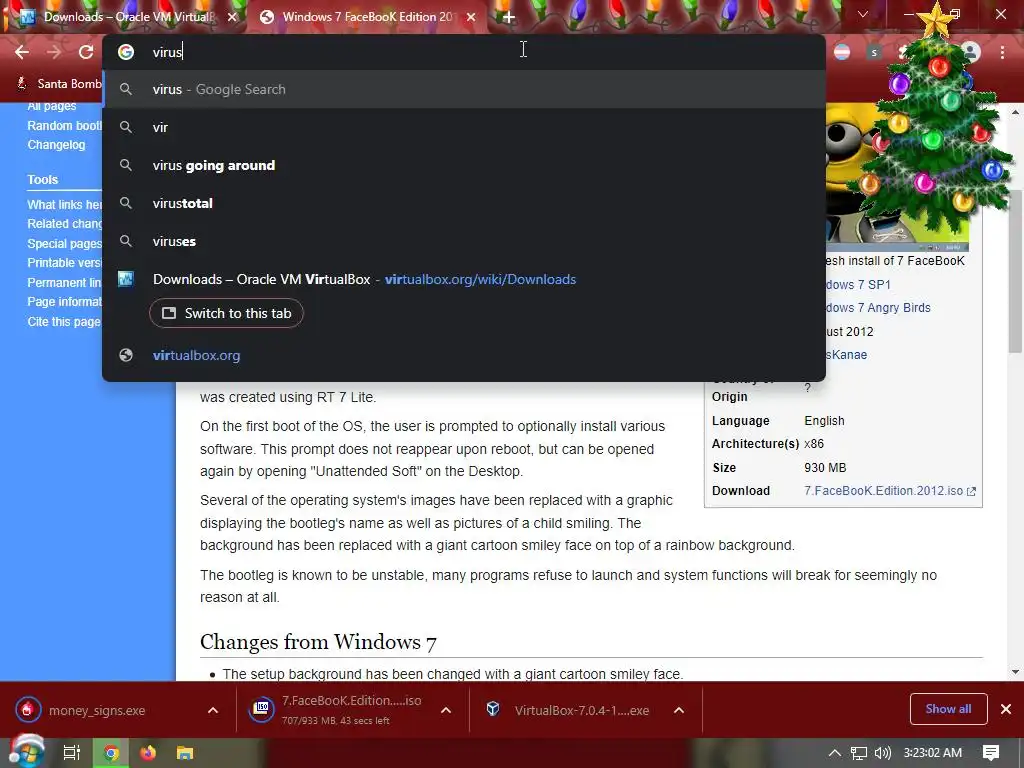
Task: Open Task View on the taskbar
Action: click(72, 753)
